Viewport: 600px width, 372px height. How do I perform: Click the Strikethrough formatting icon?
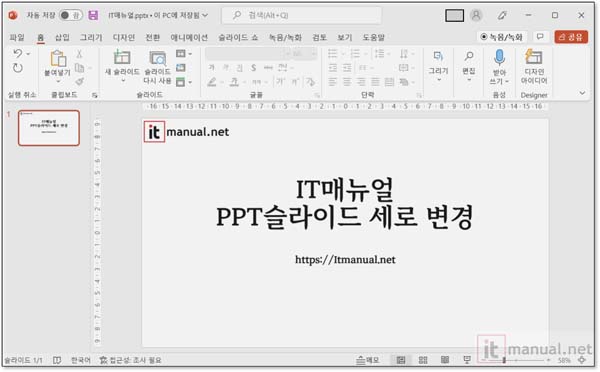pyautogui.click(x=268, y=68)
